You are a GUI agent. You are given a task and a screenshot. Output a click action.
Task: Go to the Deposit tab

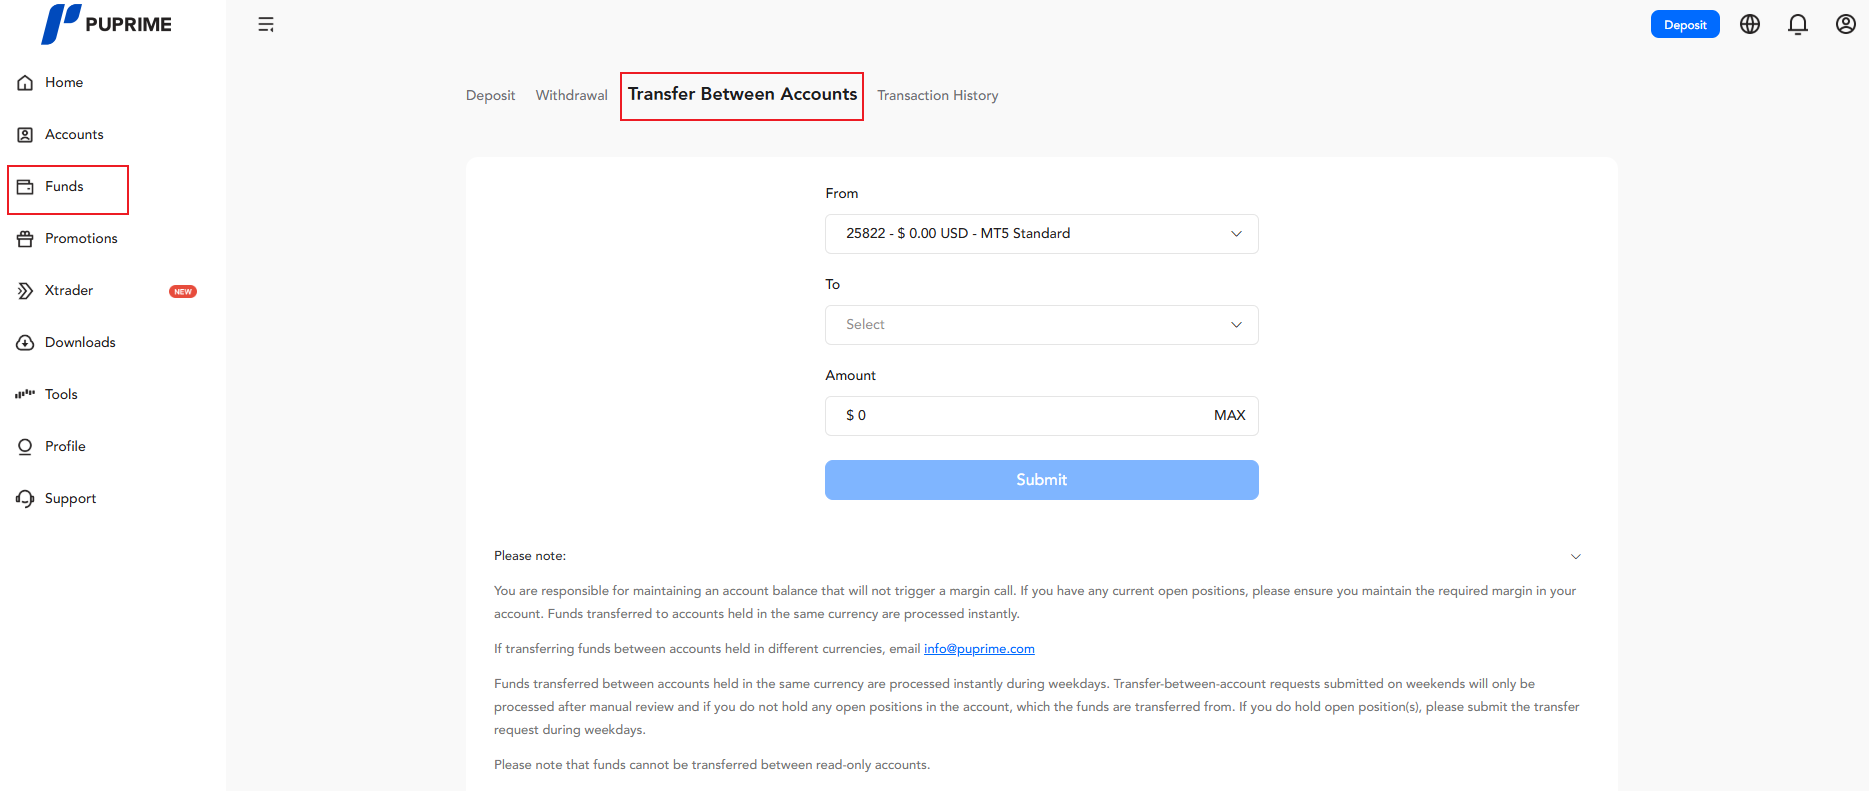click(x=490, y=96)
